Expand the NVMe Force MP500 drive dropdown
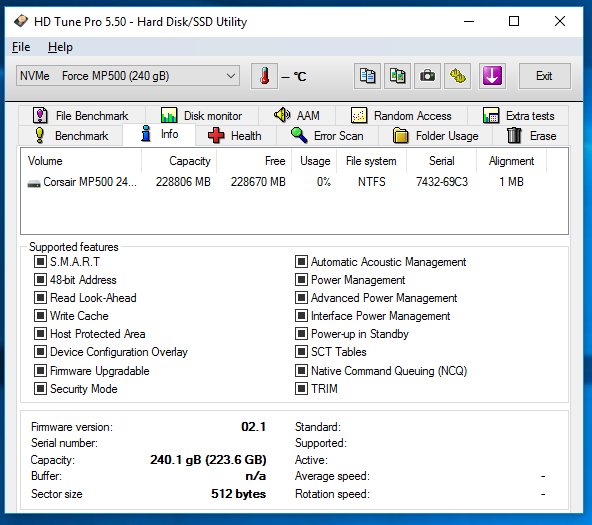 pyautogui.click(x=128, y=76)
